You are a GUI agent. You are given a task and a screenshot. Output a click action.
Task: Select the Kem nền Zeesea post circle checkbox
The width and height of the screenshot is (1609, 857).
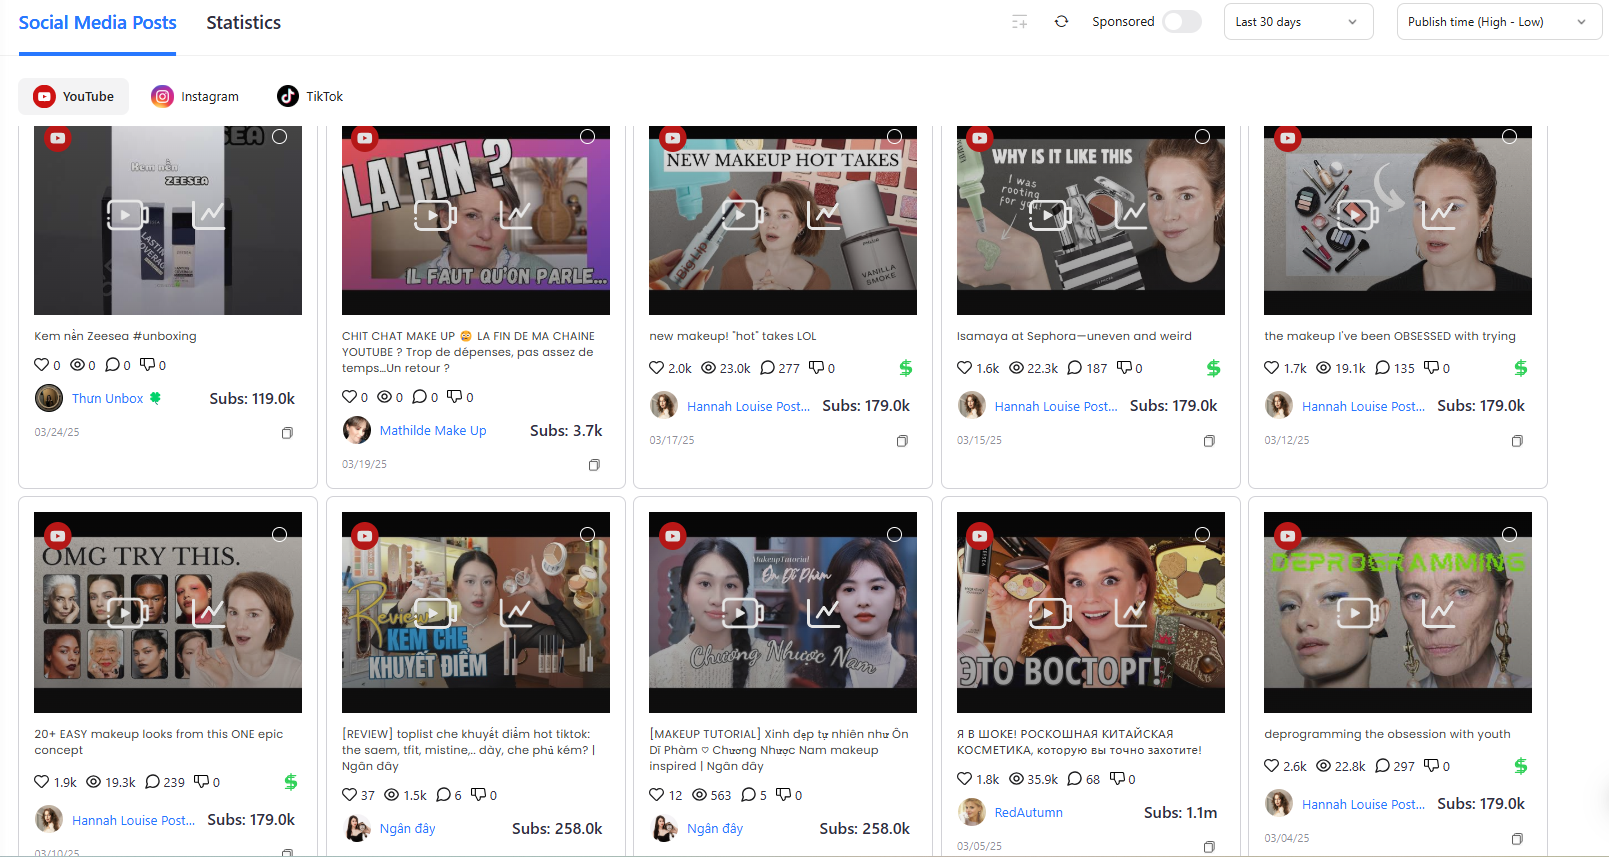(280, 137)
